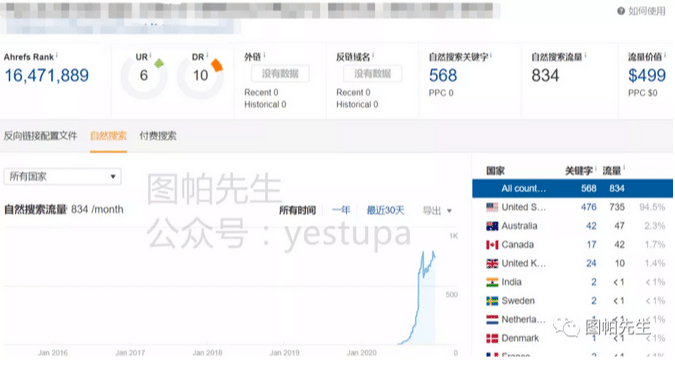Open the 所有国家 country dropdown

(x=62, y=177)
